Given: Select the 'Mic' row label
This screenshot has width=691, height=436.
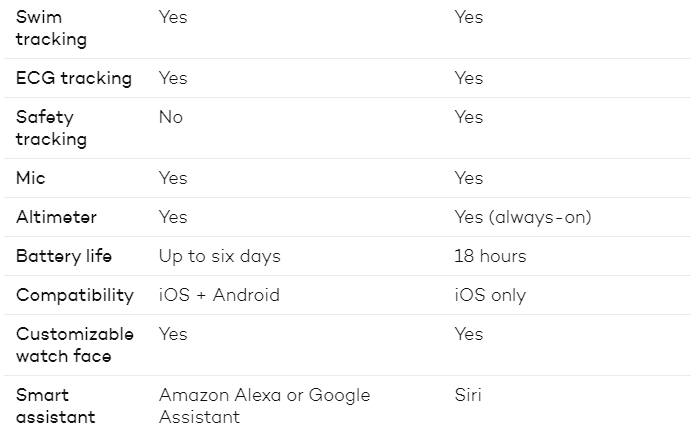Looking at the screenshot, I should 30,178.
